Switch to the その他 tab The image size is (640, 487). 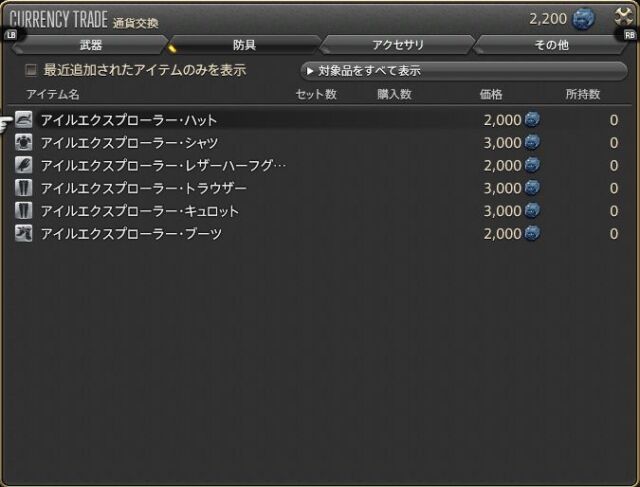coord(549,45)
